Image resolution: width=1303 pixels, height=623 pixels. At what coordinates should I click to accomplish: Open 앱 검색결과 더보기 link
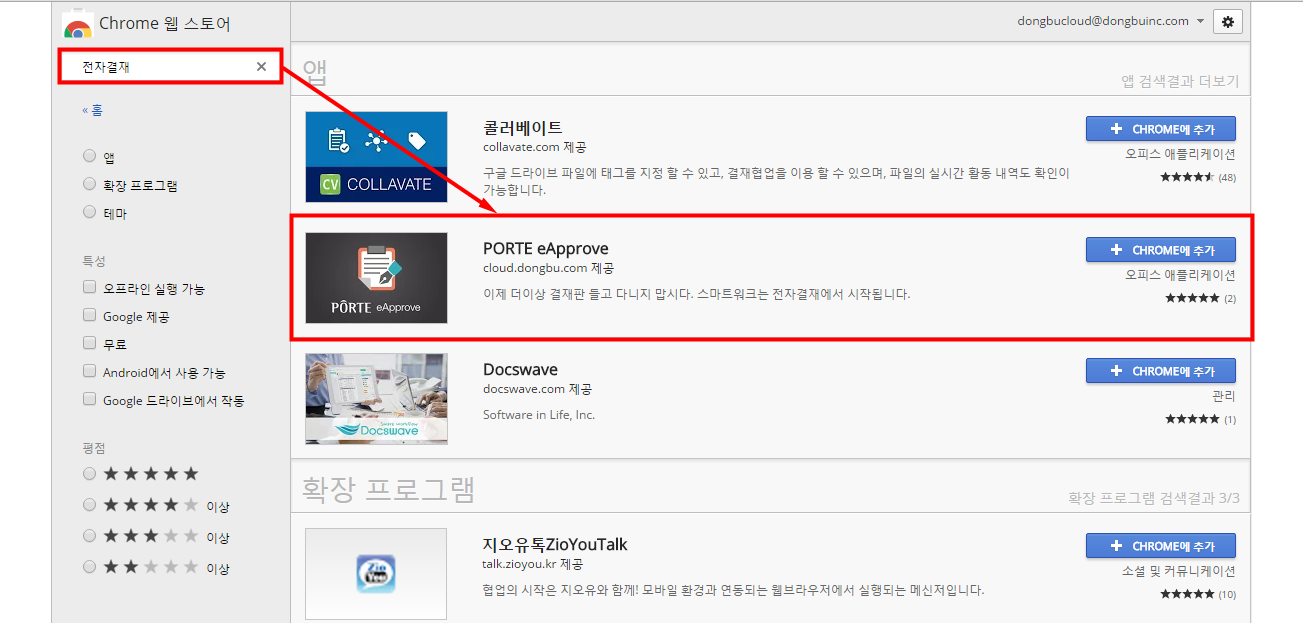(x=1180, y=81)
